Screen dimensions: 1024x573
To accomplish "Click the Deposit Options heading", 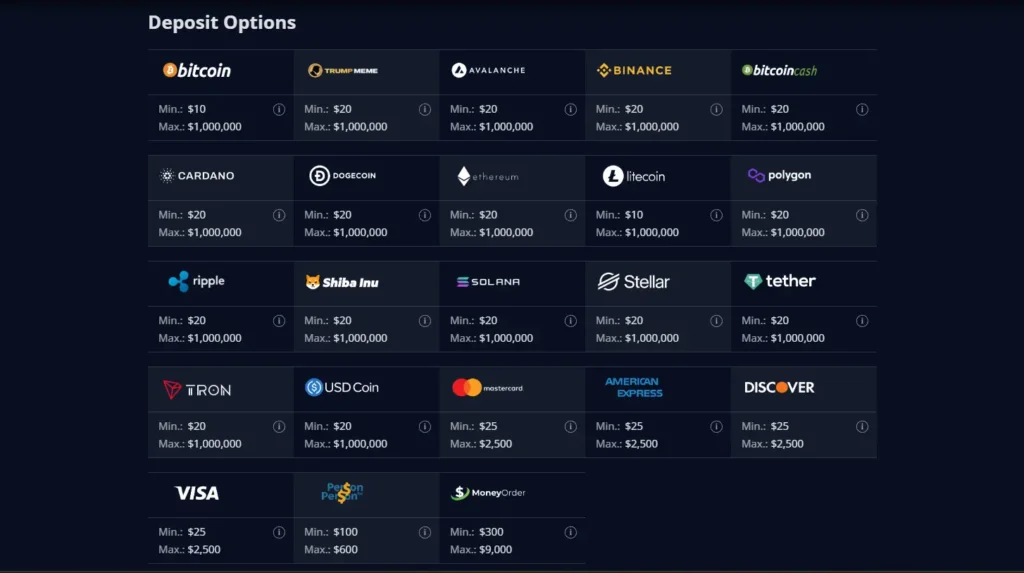I will coord(222,23).
